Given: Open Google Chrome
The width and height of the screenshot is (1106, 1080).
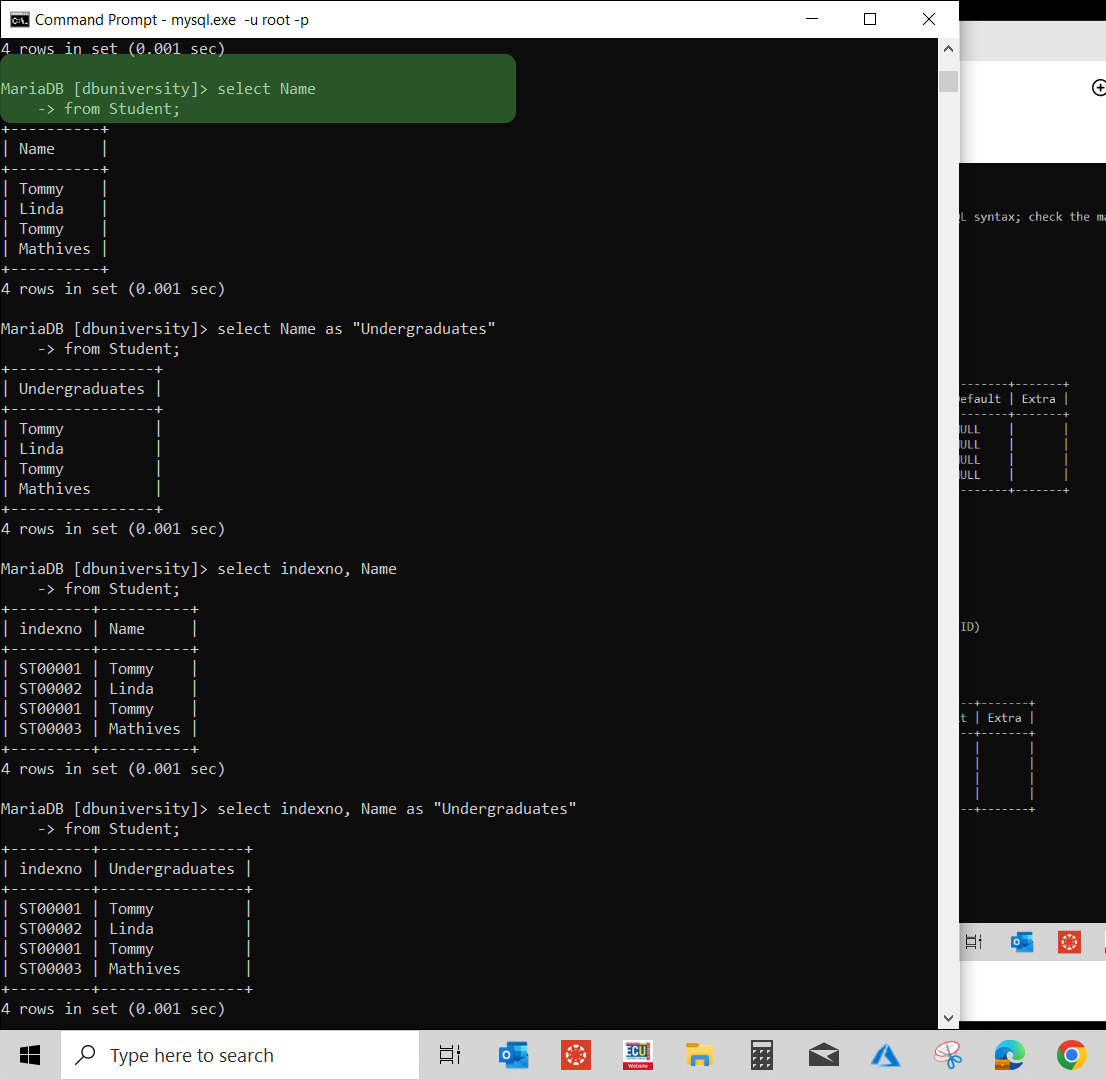Looking at the screenshot, I should (1071, 1054).
